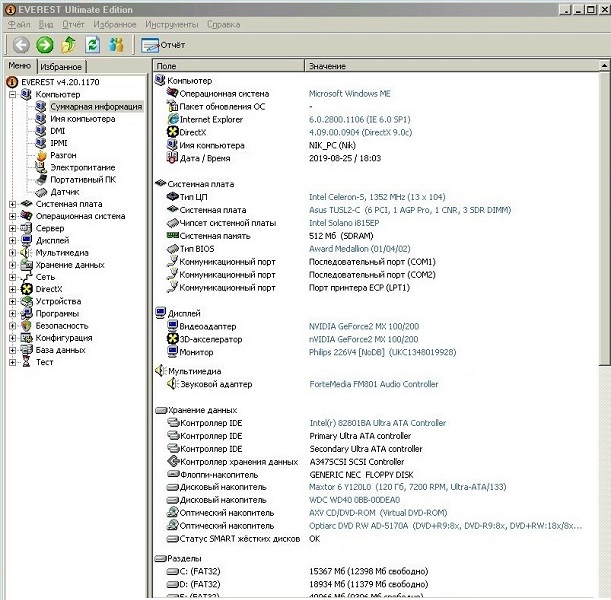Click the Звуковой адаптер speaker icon
This screenshot has height=600, width=611.
[x=172, y=384]
